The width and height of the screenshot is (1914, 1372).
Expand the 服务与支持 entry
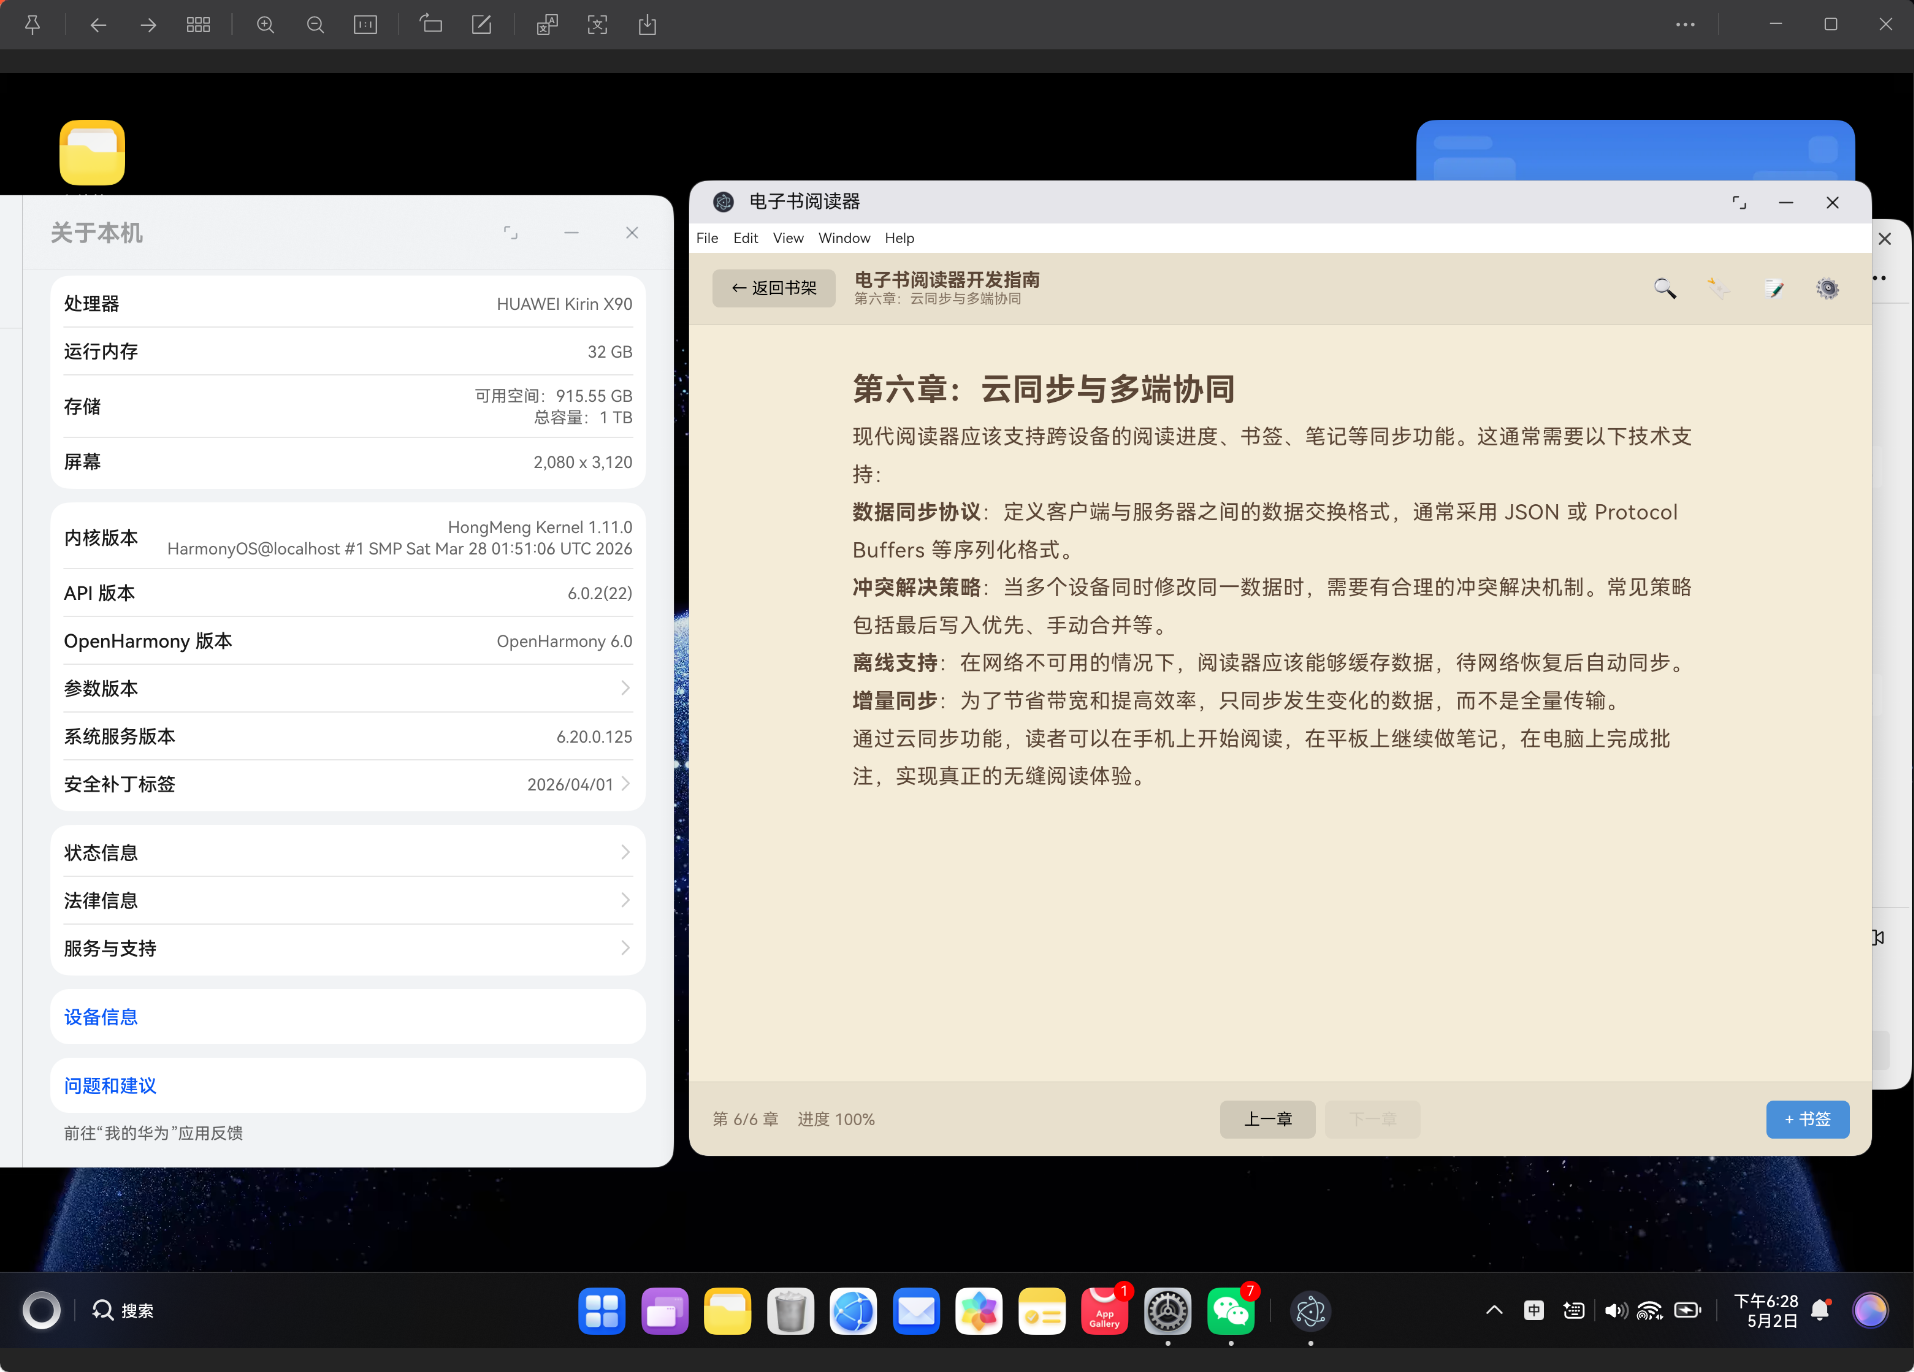click(348, 948)
